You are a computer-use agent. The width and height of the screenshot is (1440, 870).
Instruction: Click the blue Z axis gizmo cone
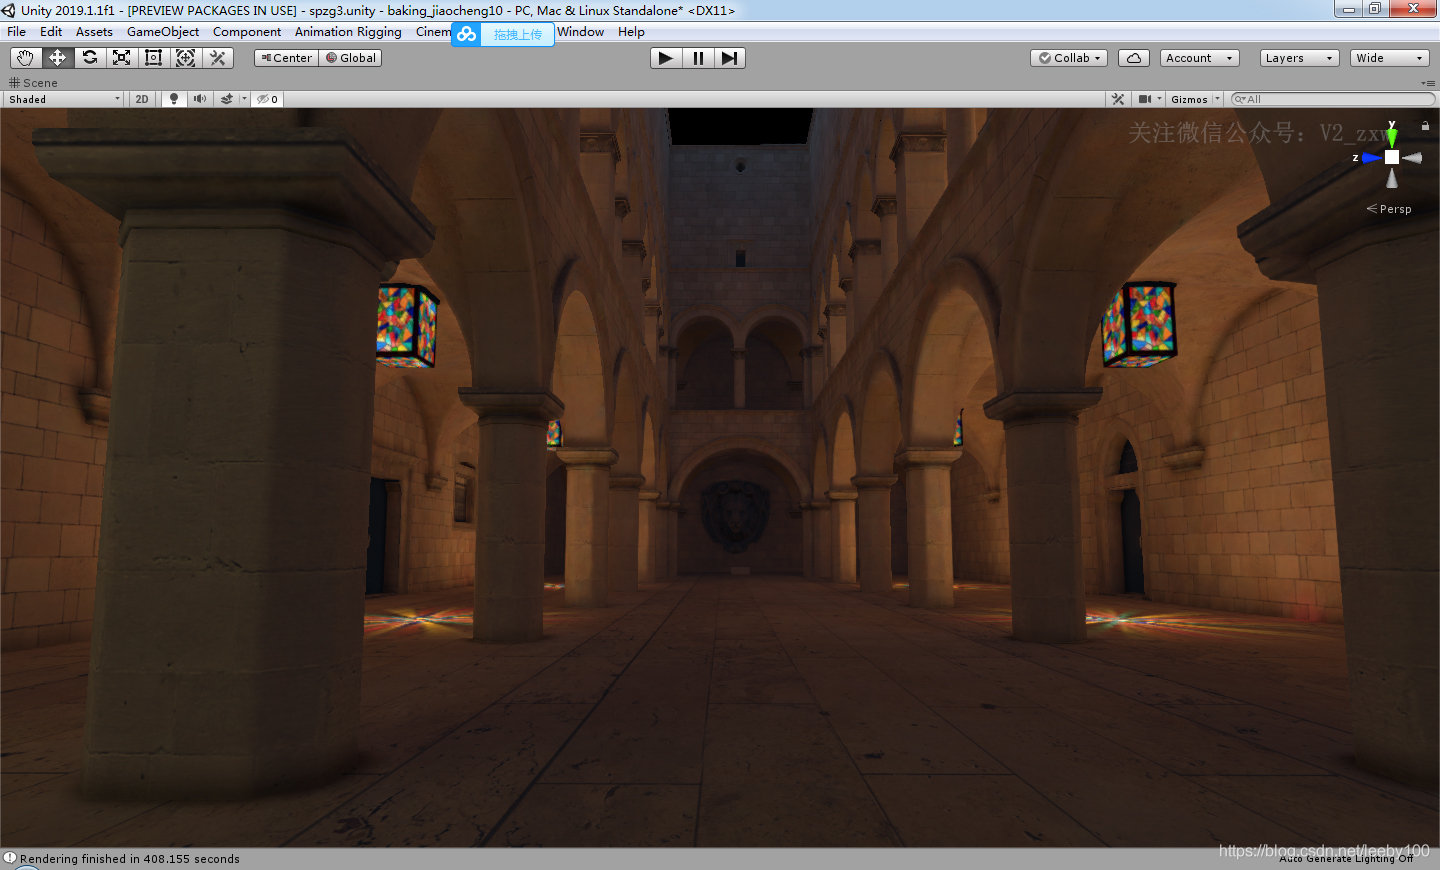tap(1371, 158)
